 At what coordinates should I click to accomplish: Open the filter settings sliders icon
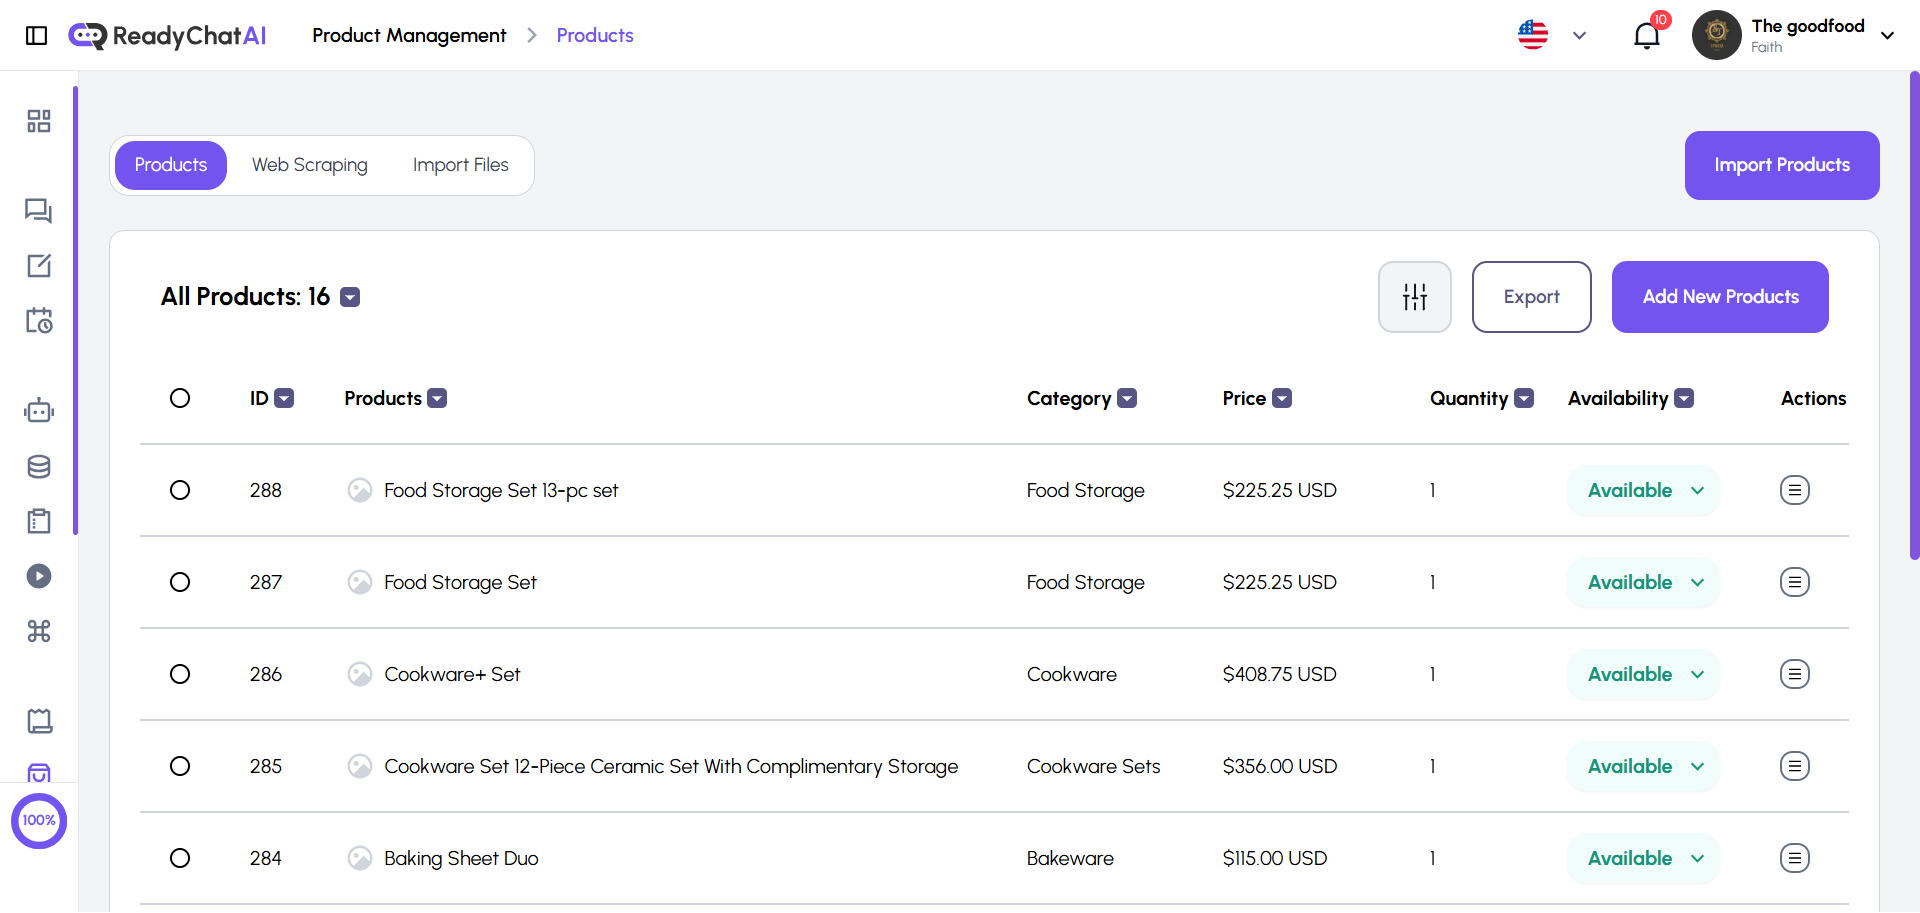point(1414,297)
